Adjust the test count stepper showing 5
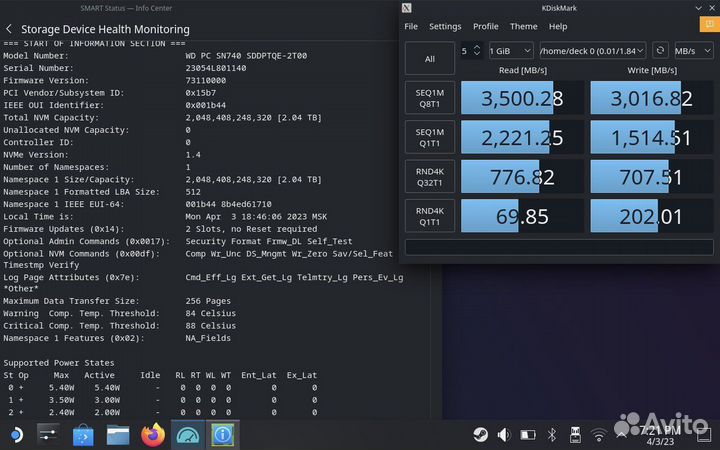 point(472,51)
